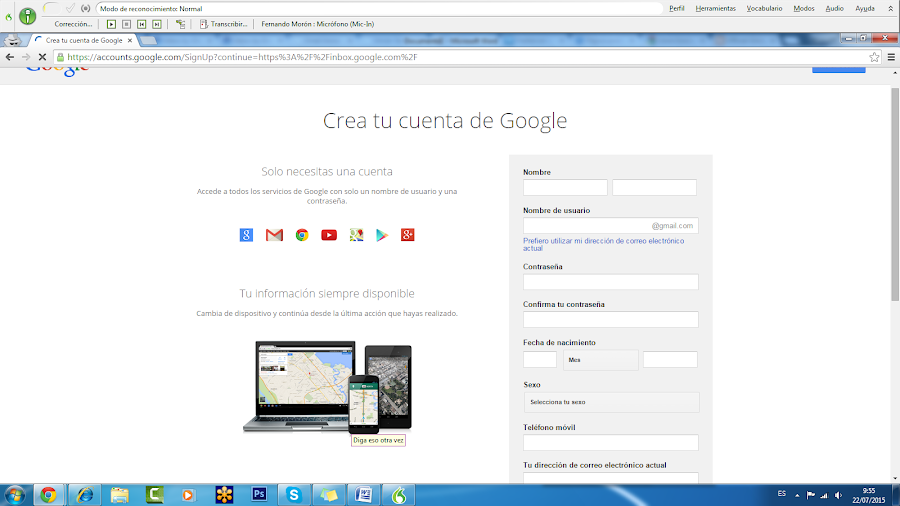This screenshot has width=900, height=506.
Task: Click Dragon NaturallySpeaking in the taskbar
Action: [x=398, y=495]
